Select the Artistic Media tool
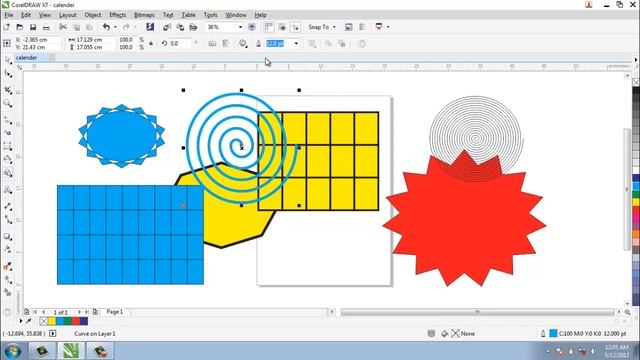Viewport: 640px width, 360px height. [x=7, y=133]
